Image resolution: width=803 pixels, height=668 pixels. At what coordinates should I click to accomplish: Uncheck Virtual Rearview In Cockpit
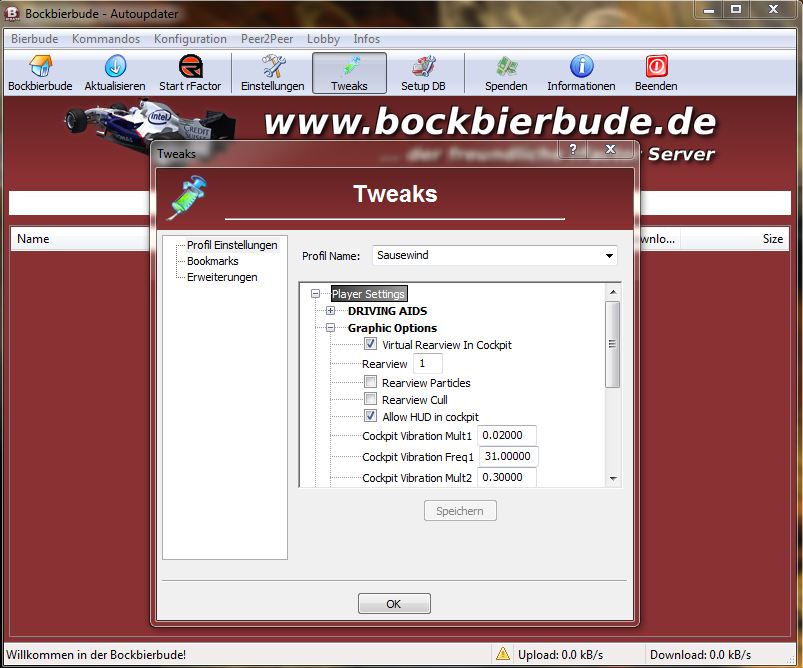point(371,345)
